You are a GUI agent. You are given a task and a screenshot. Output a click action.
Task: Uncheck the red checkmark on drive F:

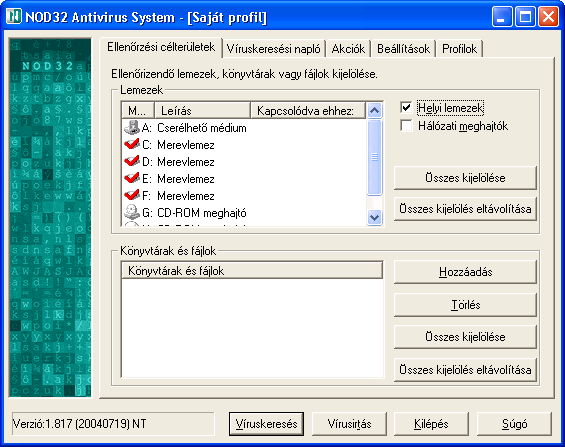pyautogui.click(x=132, y=195)
